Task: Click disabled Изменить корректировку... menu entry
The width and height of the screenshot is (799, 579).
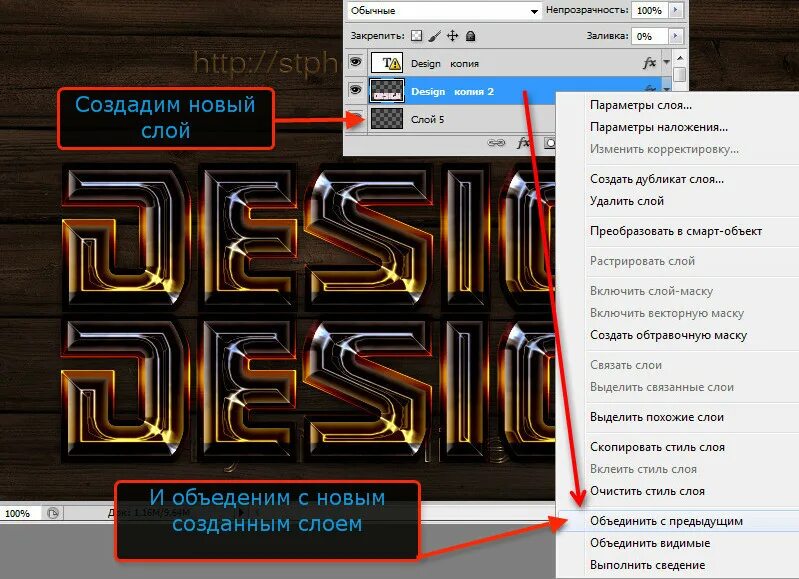Action: tap(664, 149)
